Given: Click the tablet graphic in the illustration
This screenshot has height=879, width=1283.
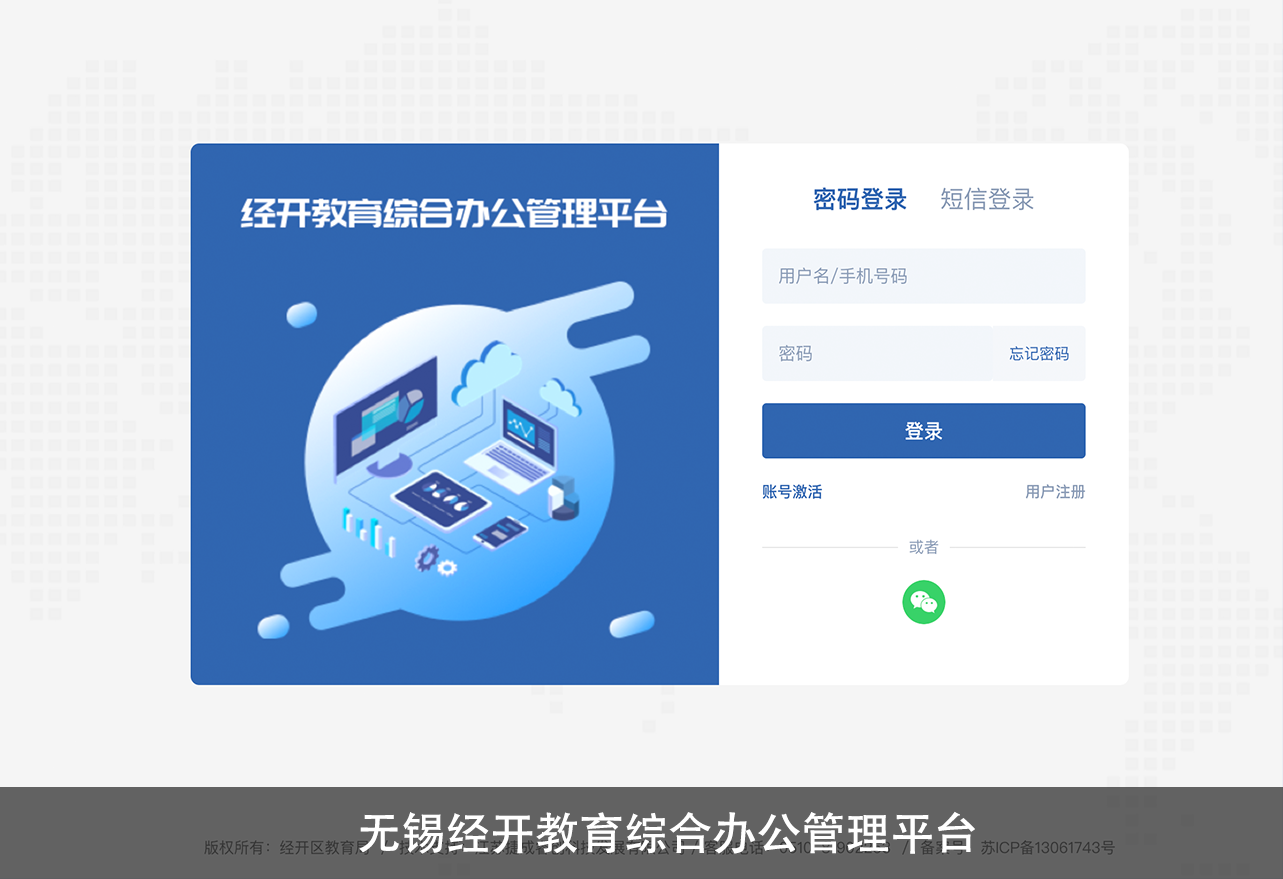Looking at the screenshot, I should 442,499.
